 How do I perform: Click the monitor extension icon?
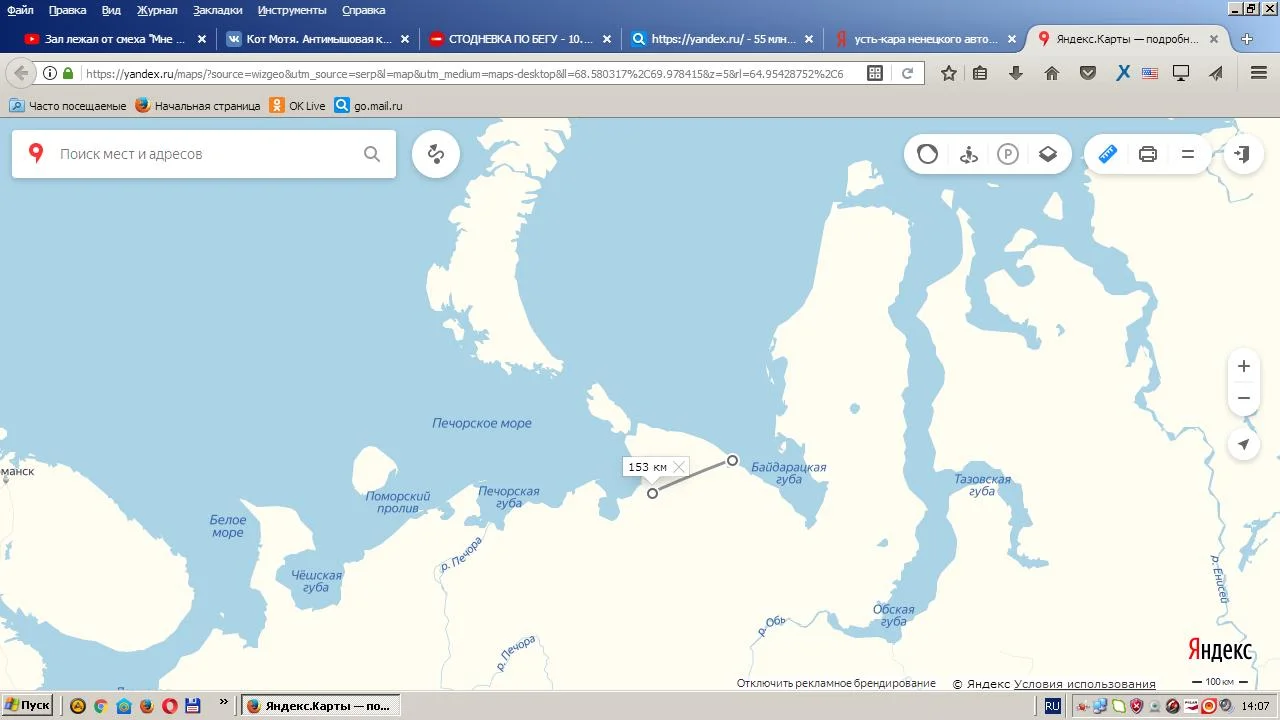click(1181, 73)
